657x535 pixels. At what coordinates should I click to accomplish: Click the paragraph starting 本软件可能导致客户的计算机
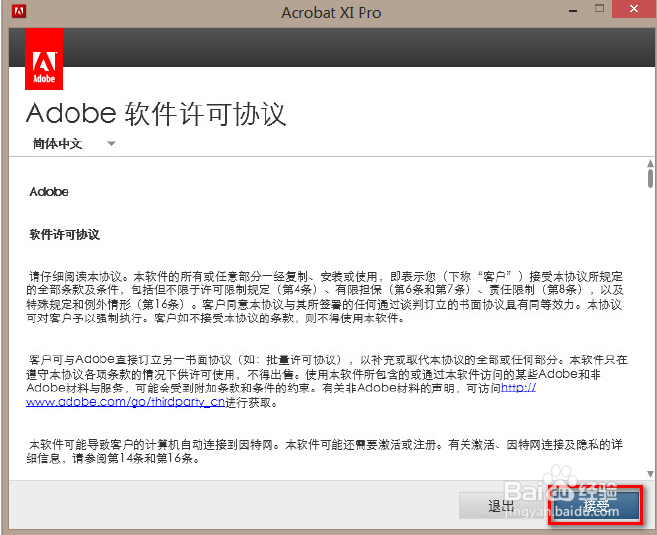325,451
